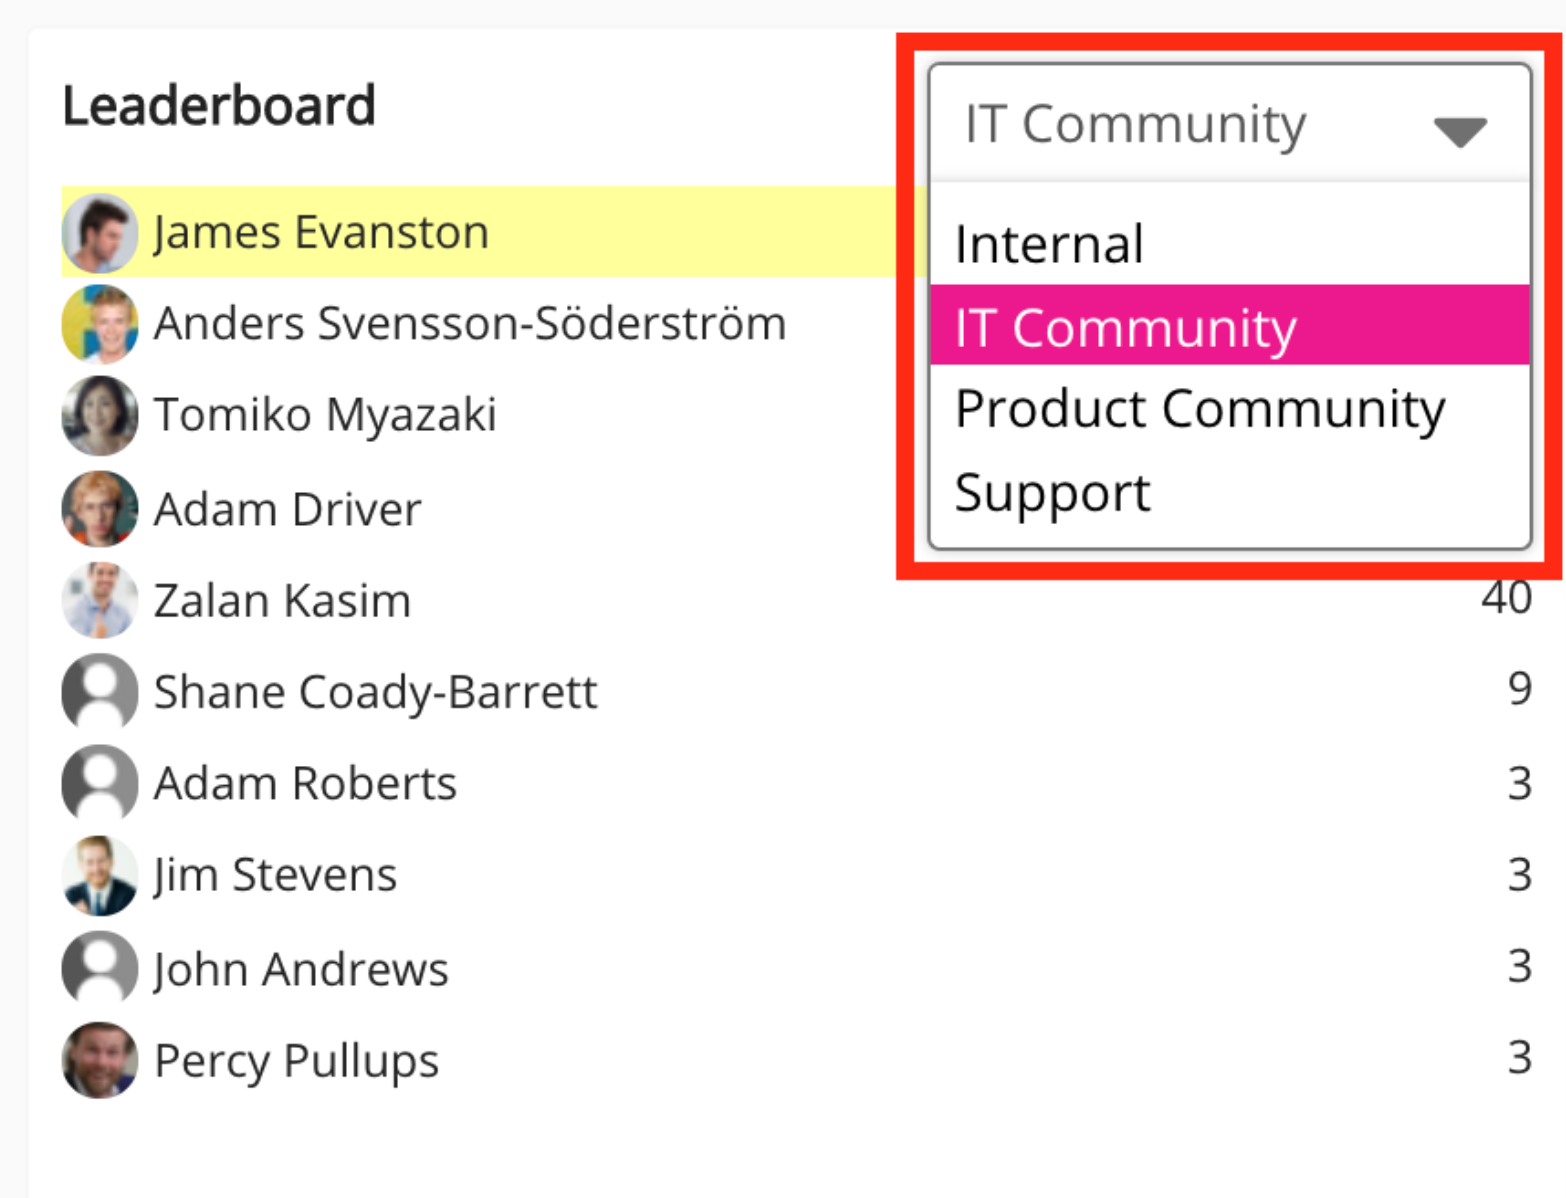The height and width of the screenshot is (1198, 1566).
Task: Click Shane Coady-Barrett's default avatar
Action: coord(99,691)
